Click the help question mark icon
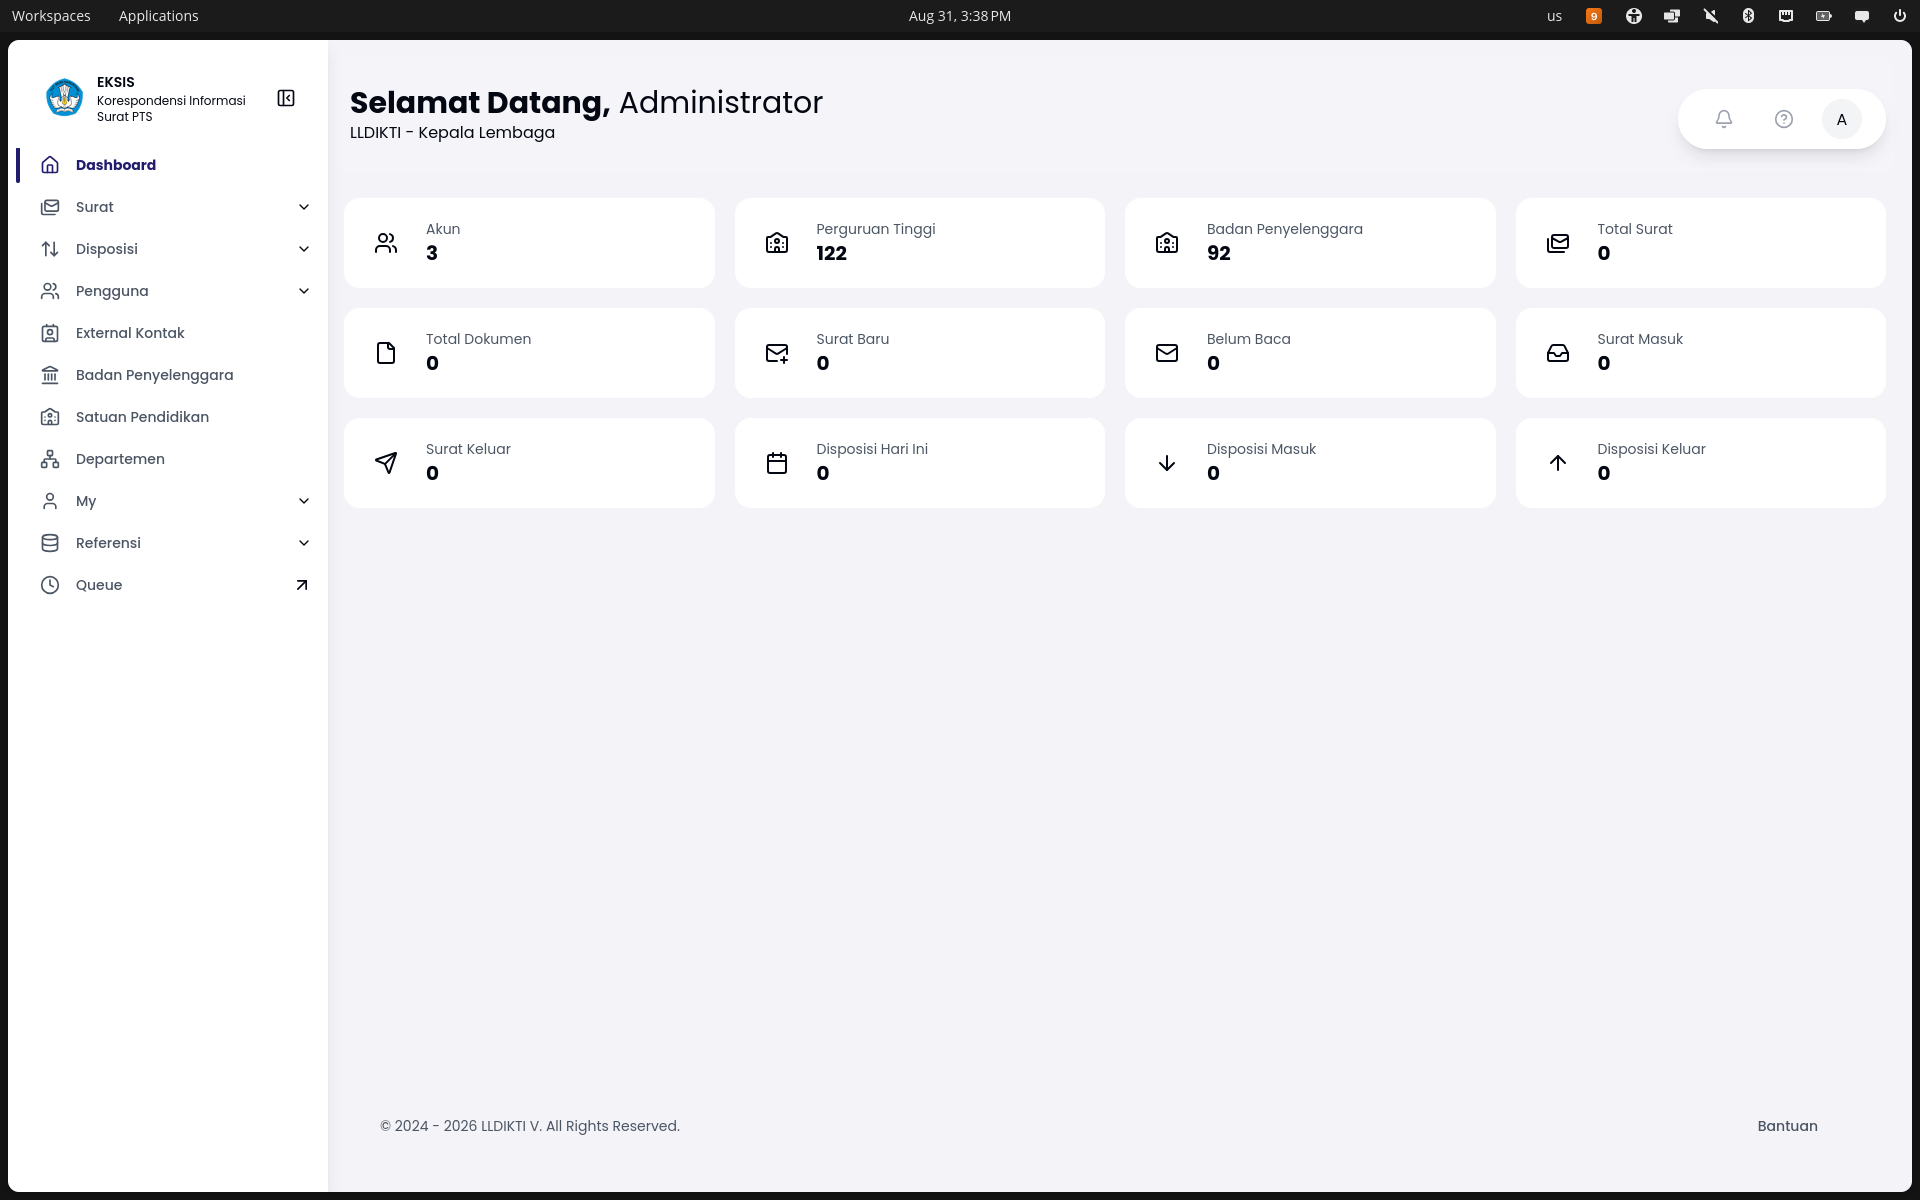 (1784, 119)
